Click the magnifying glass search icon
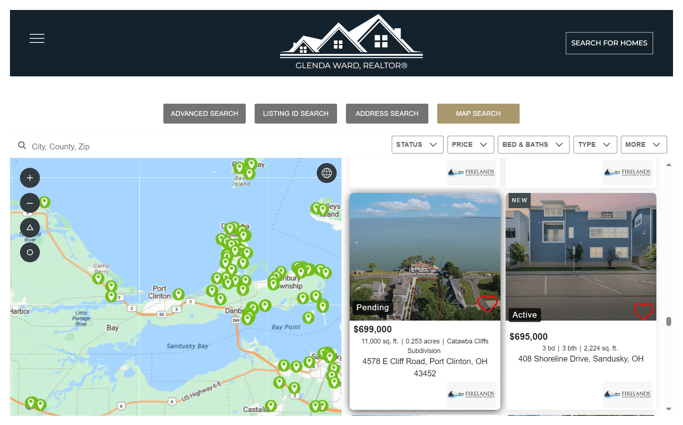The image size is (683, 425). point(22,145)
